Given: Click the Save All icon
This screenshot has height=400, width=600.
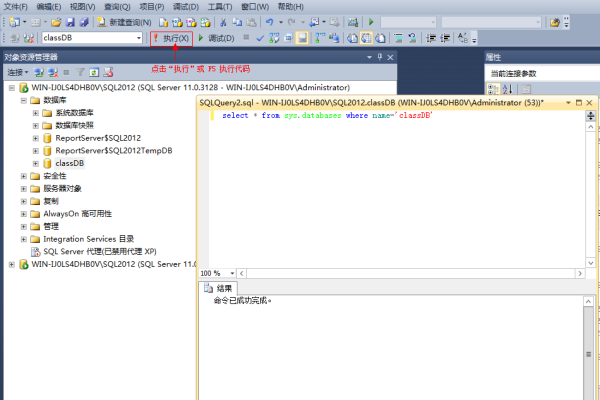Looking at the screenshot, I should (x=84, y=22).
